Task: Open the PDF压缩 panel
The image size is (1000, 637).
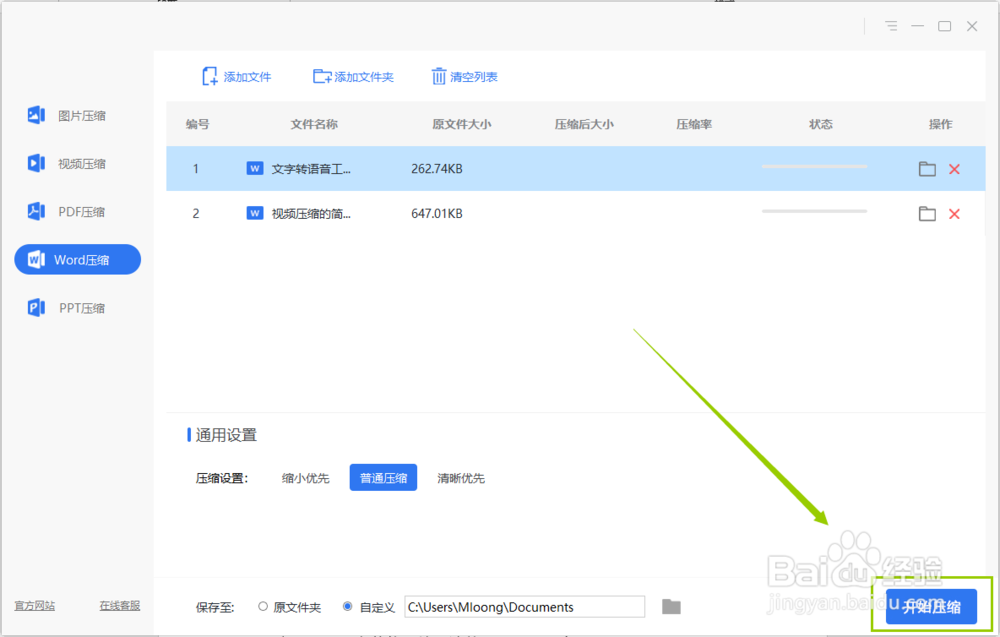Action: (x=77, y=211)
